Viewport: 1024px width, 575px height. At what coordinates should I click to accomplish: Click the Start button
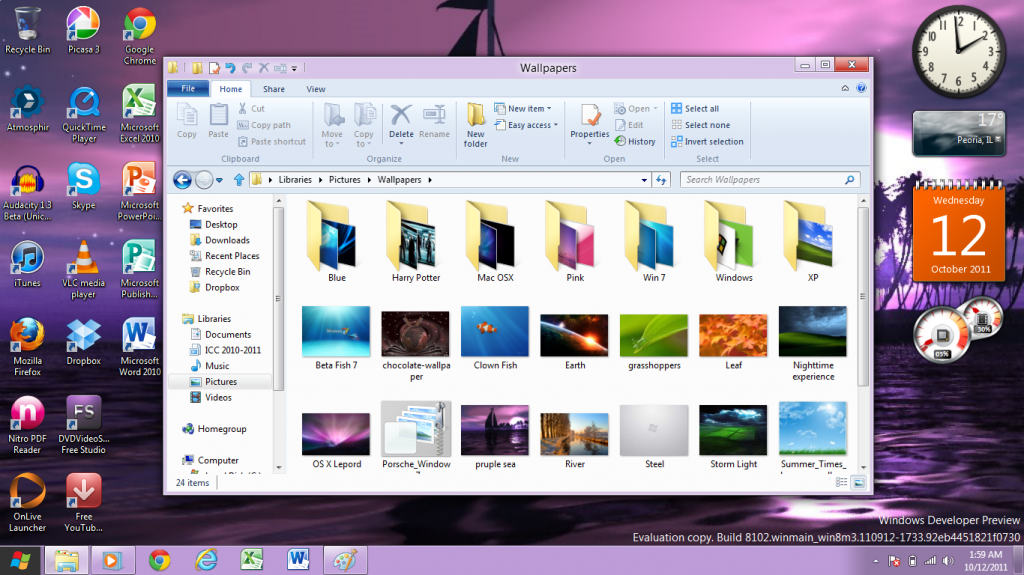pos(20,561)
